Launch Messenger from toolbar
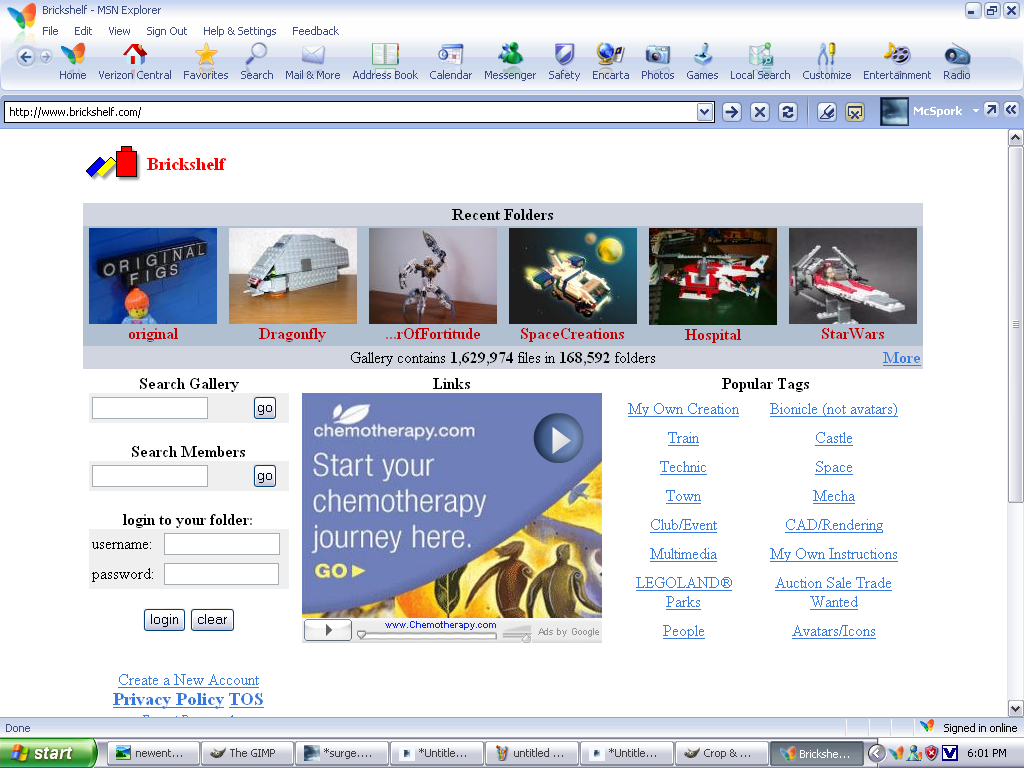Image resolution: width=1024 pixels, height=768 pixels. [x=510, y=62]
